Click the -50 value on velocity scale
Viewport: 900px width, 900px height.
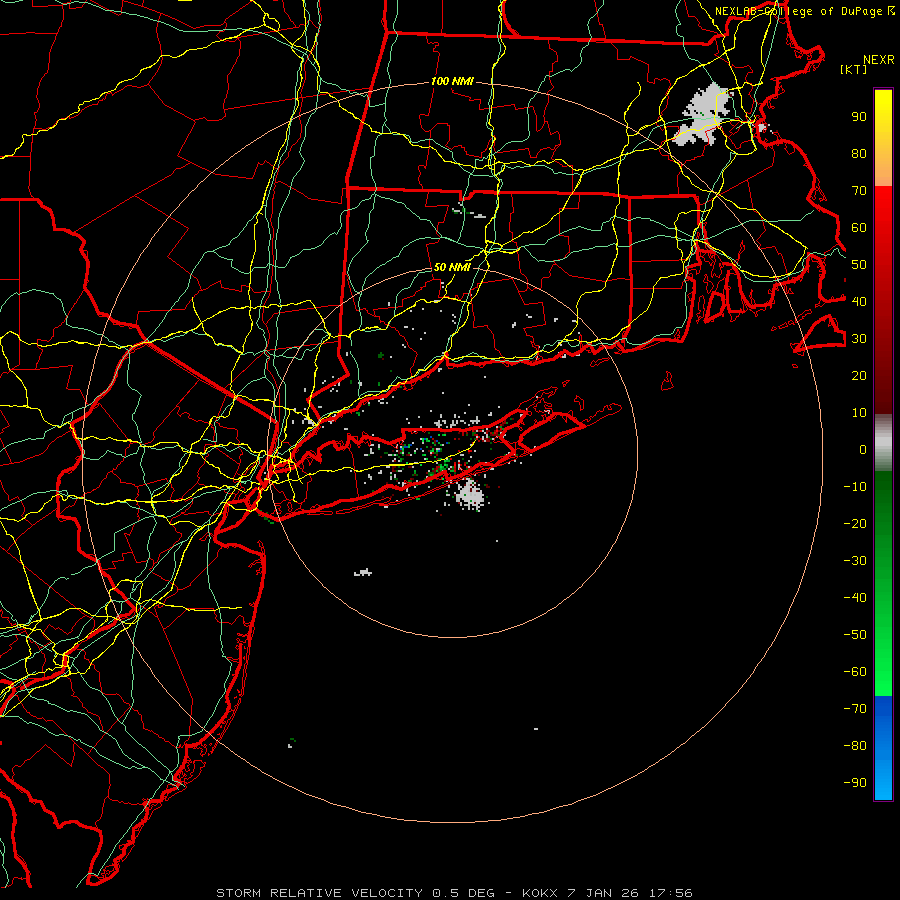point(855,635)
